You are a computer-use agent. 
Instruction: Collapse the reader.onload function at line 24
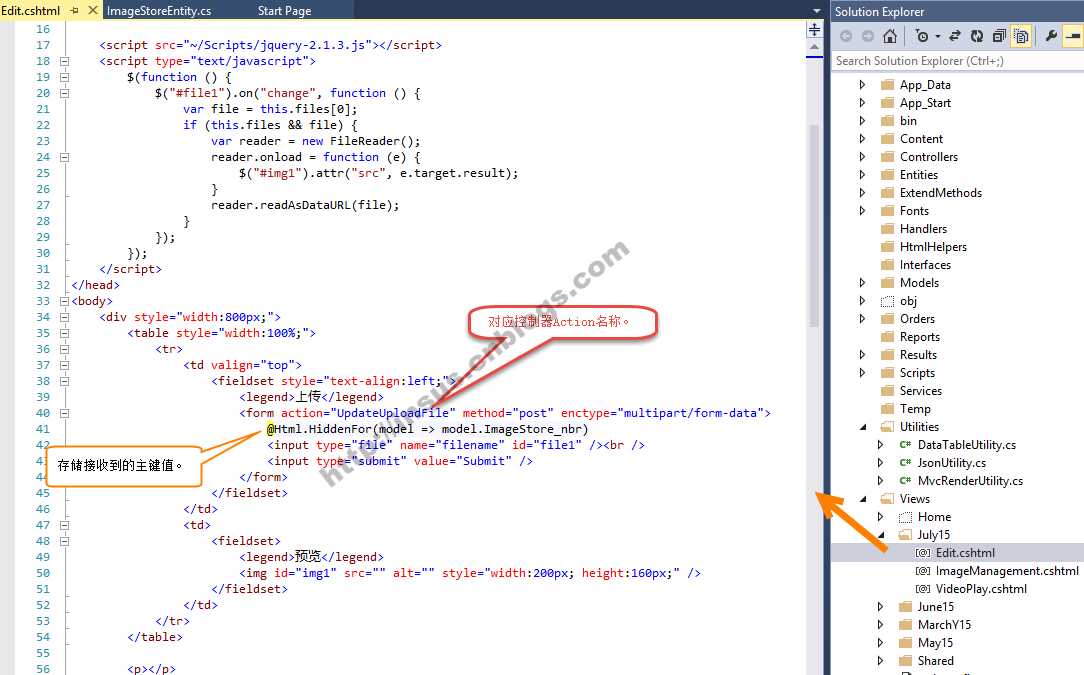point(64,157)
